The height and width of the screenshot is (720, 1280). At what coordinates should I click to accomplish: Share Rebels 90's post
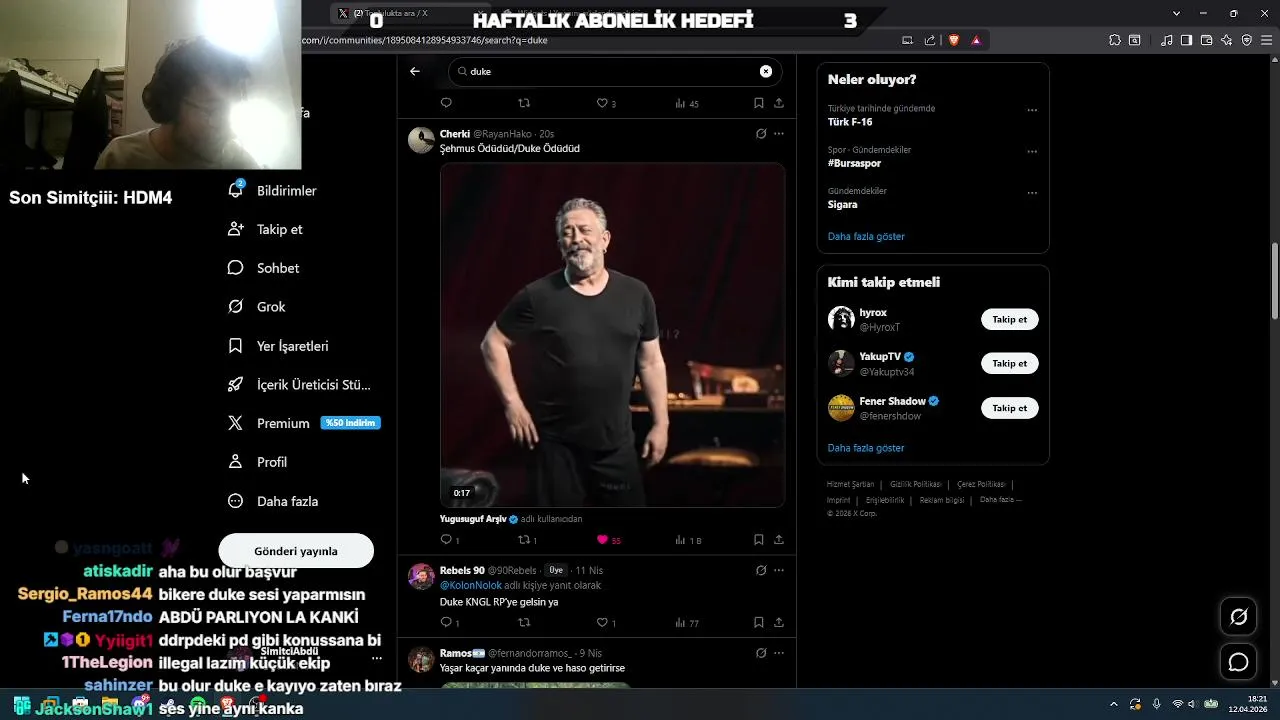coord(779,623)
